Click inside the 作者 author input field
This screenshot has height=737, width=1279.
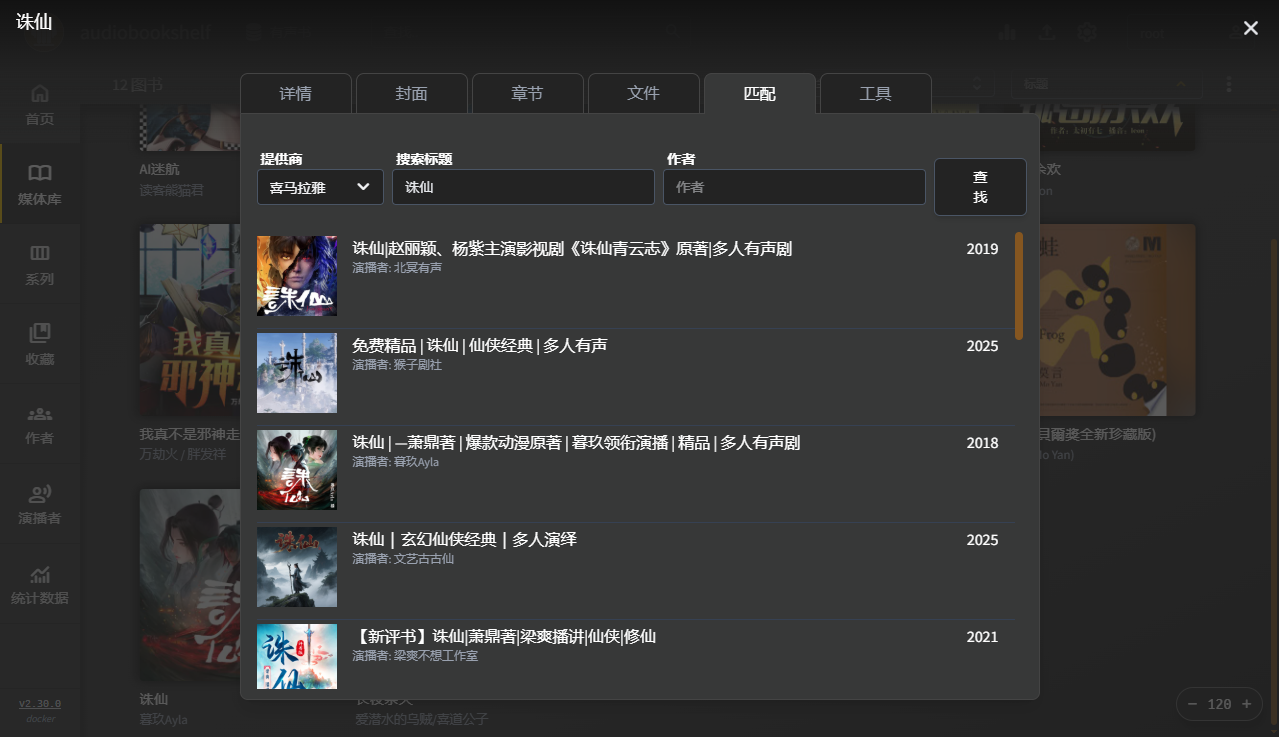[x=793, y=187]
